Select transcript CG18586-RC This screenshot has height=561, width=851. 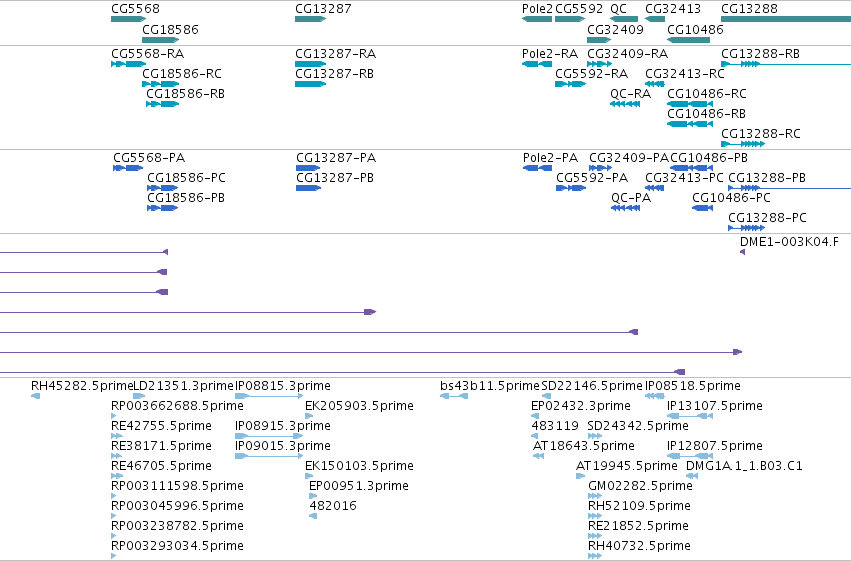[161, 84]
